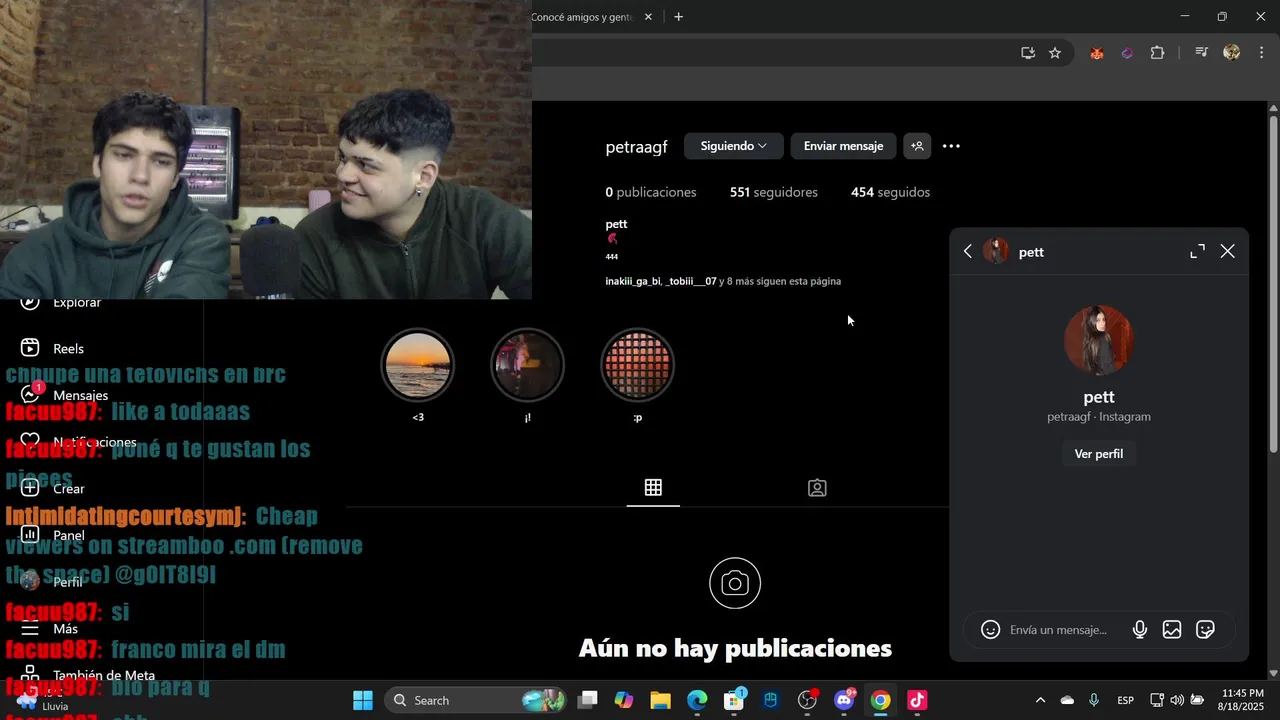Image resolution: width=1280 pixels, height=720 pixels.
Task: Open the 454 seguidos list
Action: pos(890,192)
